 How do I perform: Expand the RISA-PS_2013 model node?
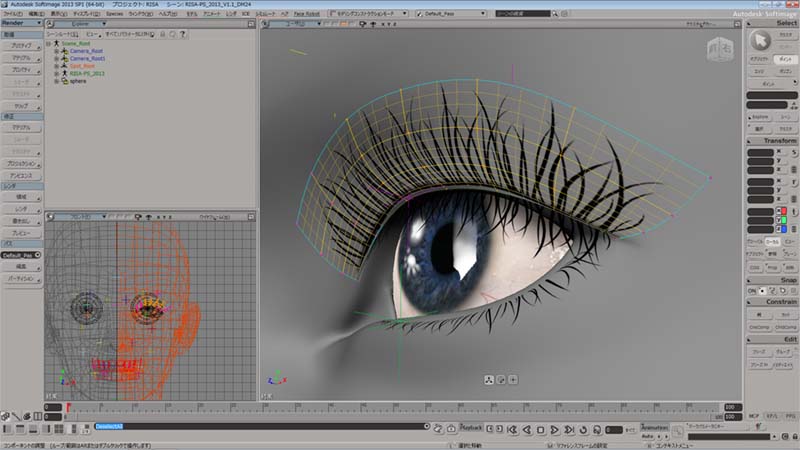[x=56, y=73]
